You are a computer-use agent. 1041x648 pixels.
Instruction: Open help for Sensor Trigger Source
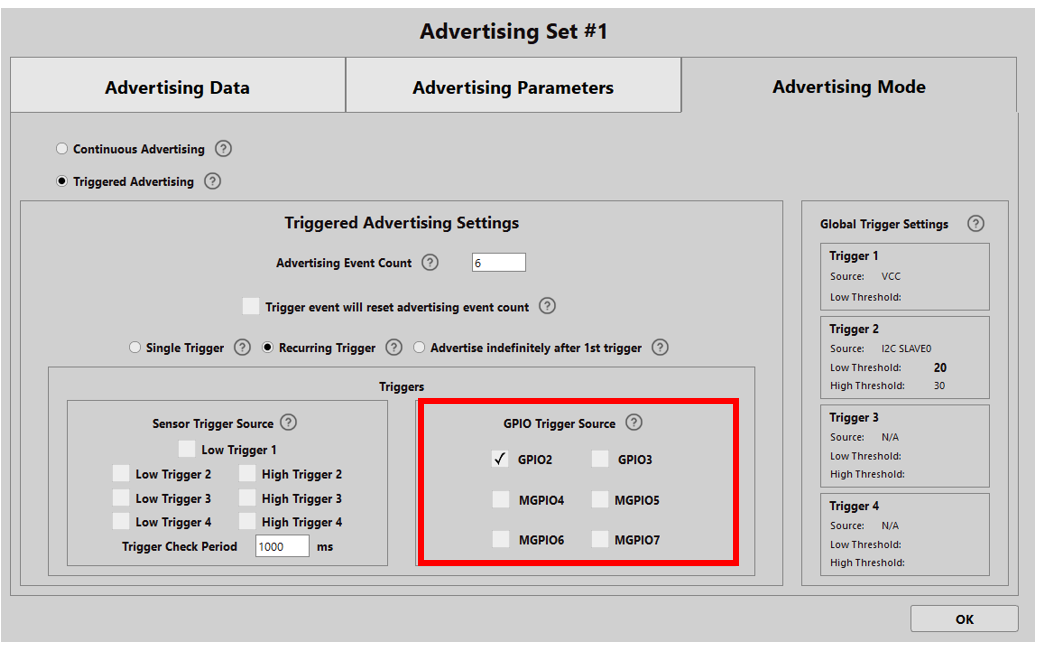tap(289, 423)
